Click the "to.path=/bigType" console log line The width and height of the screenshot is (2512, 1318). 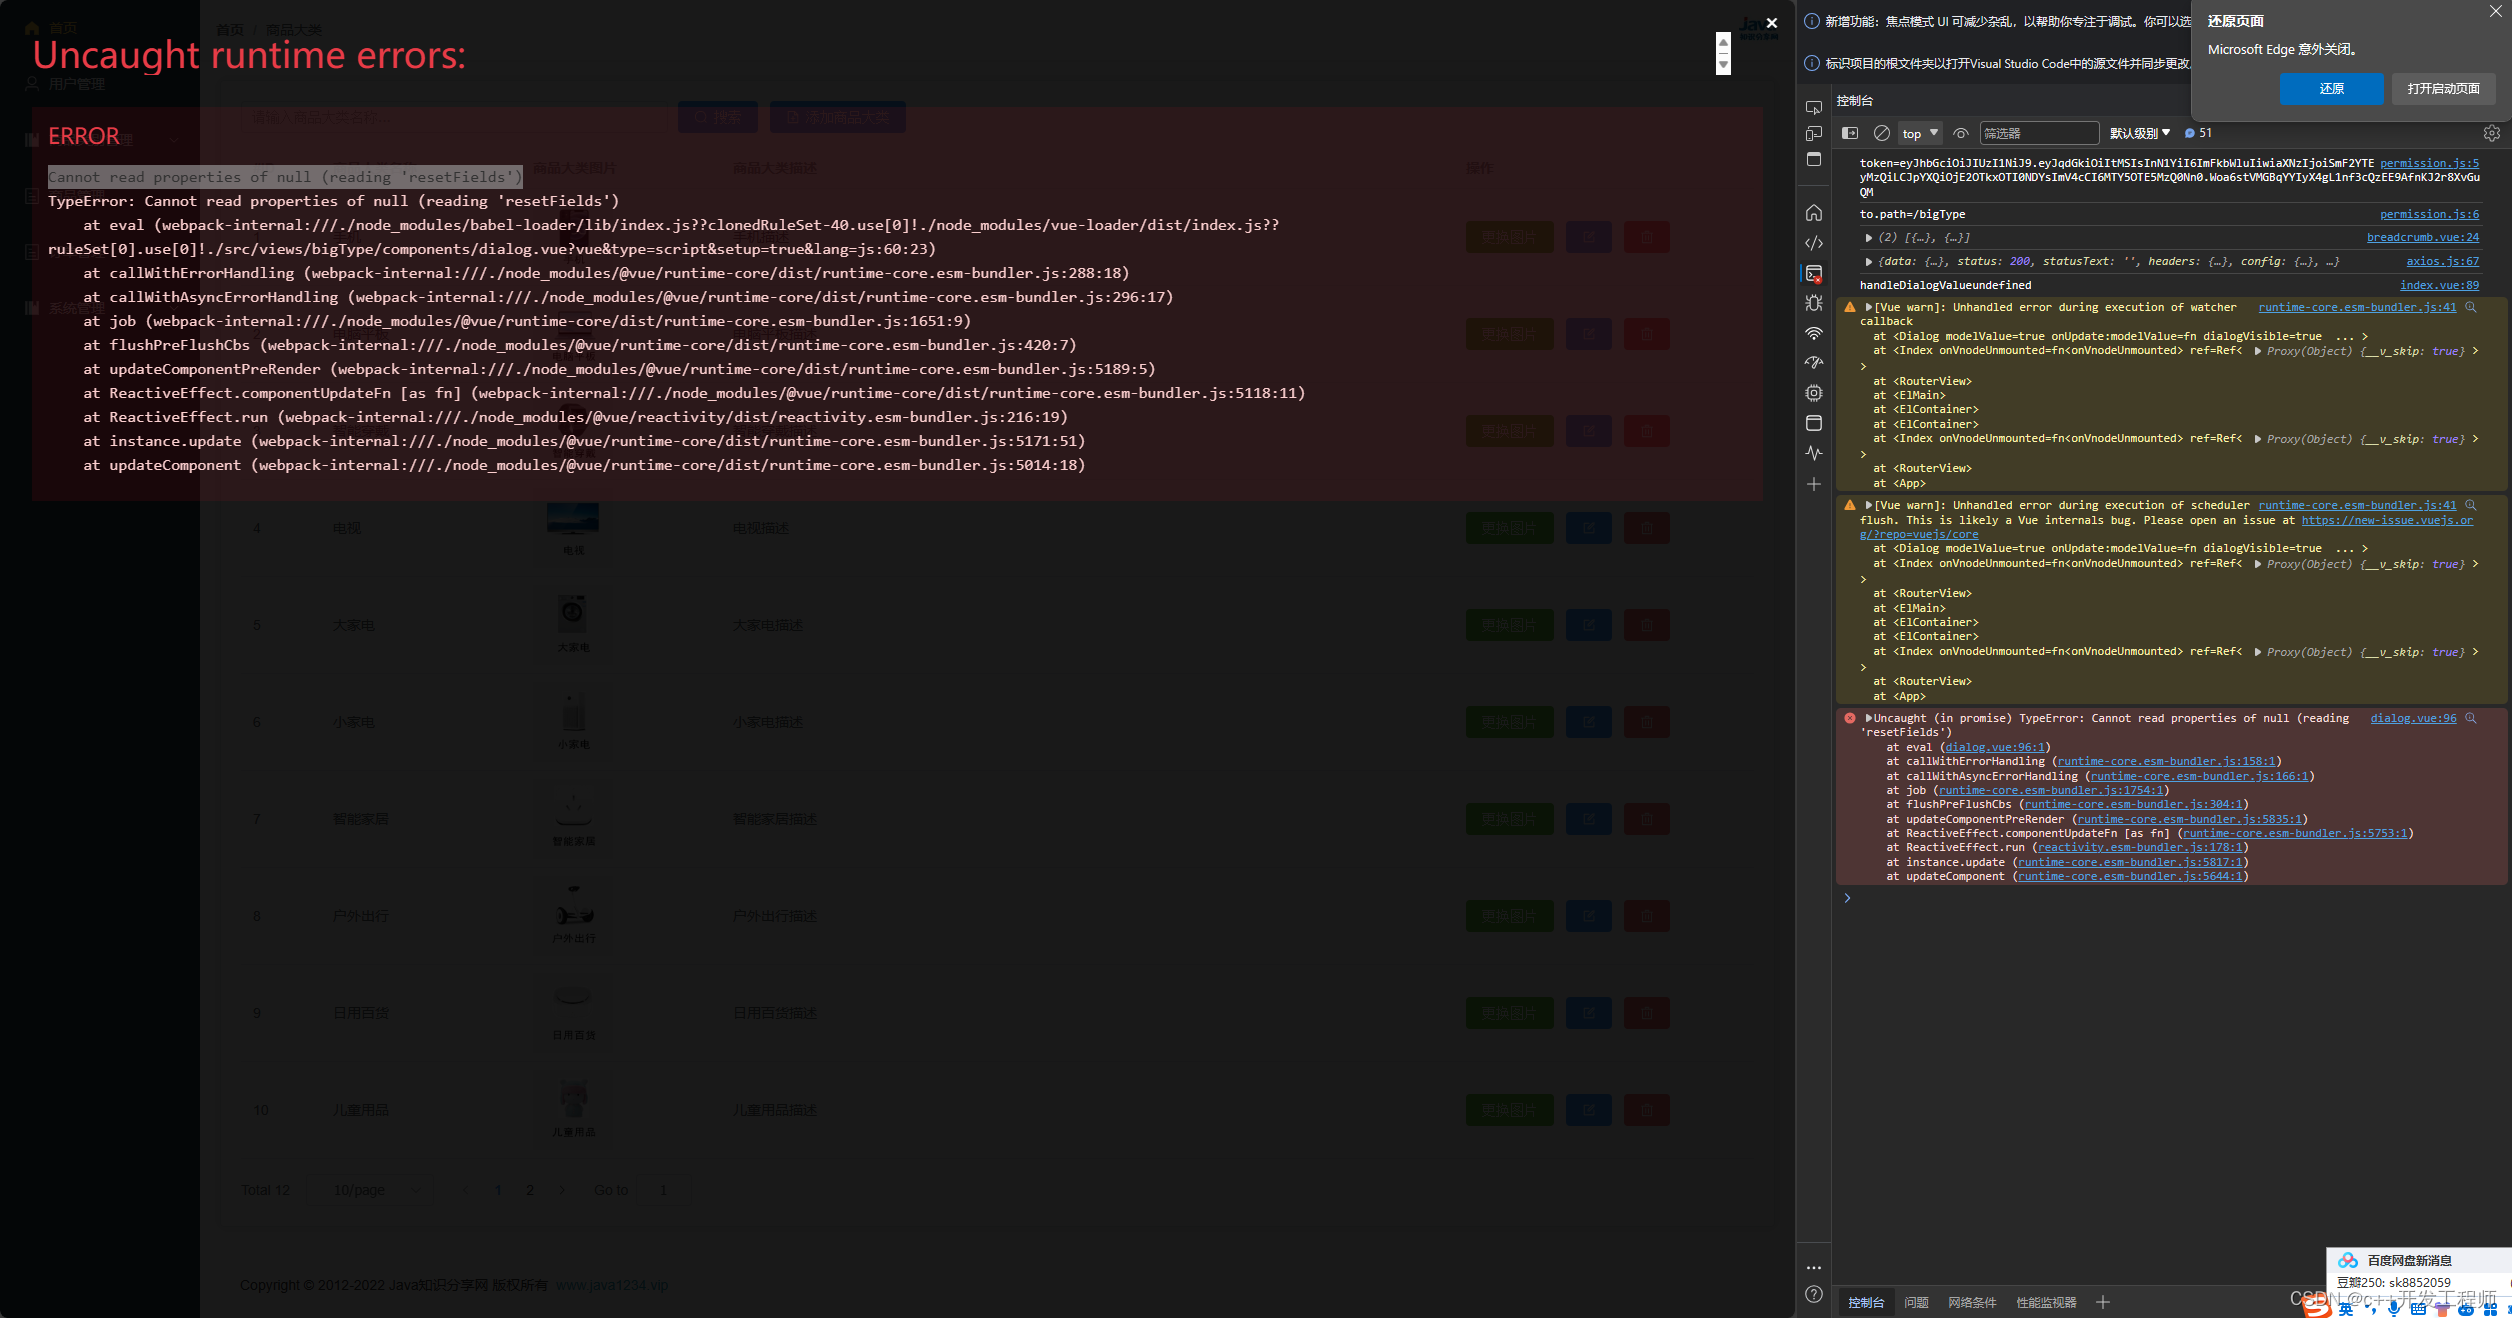(1912, 214)
